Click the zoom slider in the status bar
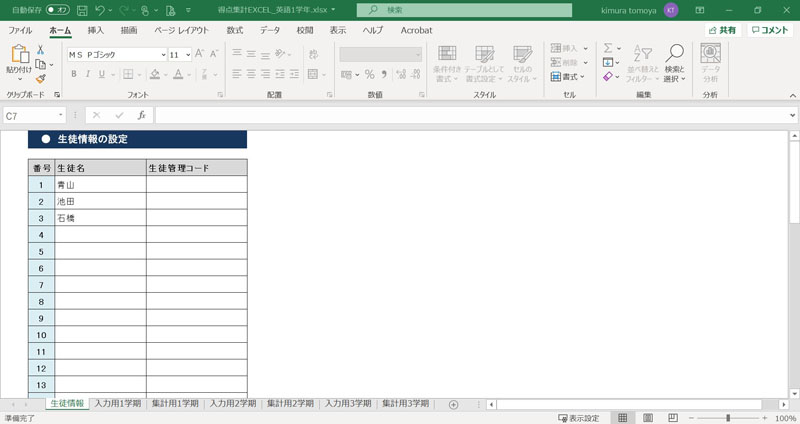This screenshot has width=800, height=424. click(727, 417)
